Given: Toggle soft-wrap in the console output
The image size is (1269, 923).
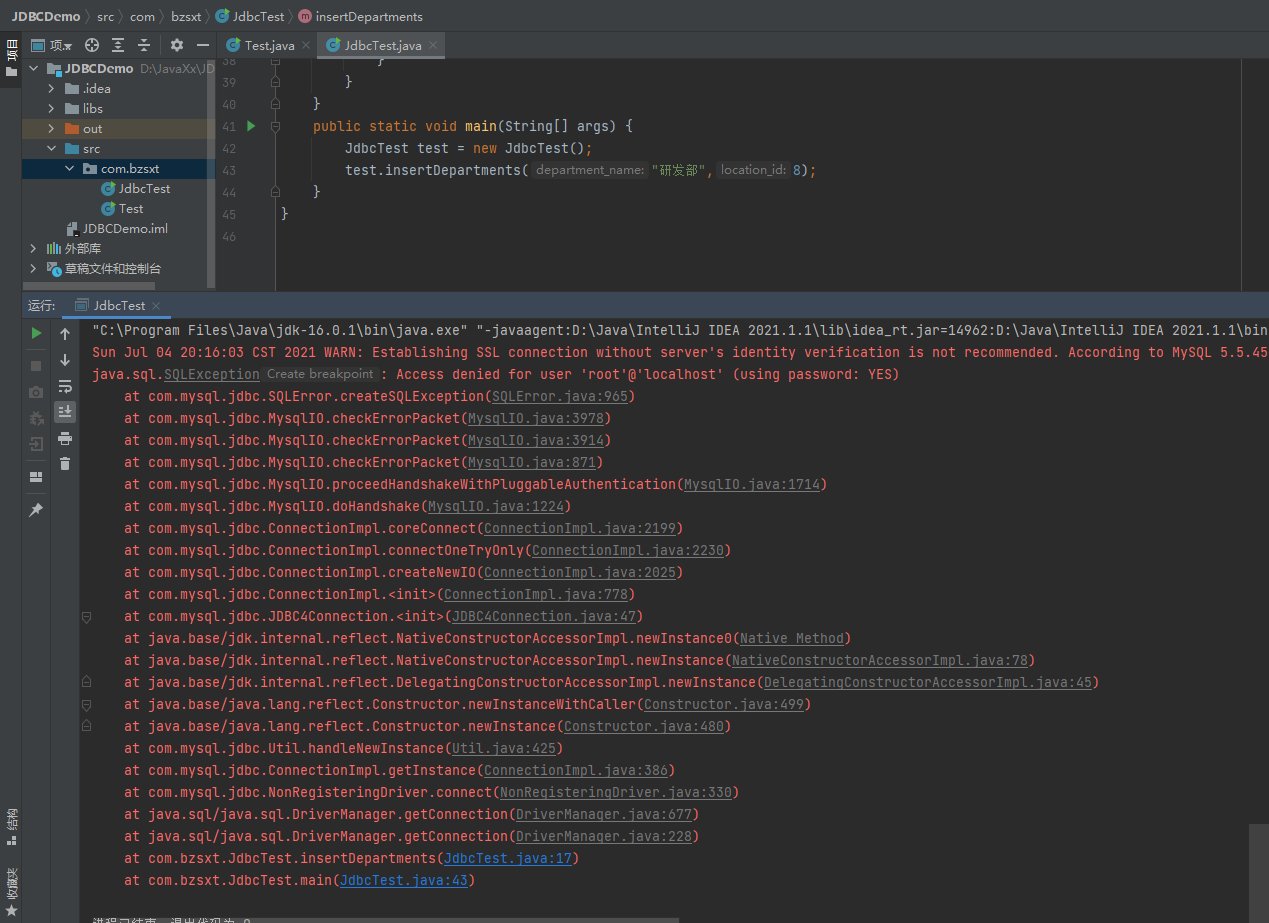Looking at the screenshot, I should pyautogui.click(x=65, y=386).
